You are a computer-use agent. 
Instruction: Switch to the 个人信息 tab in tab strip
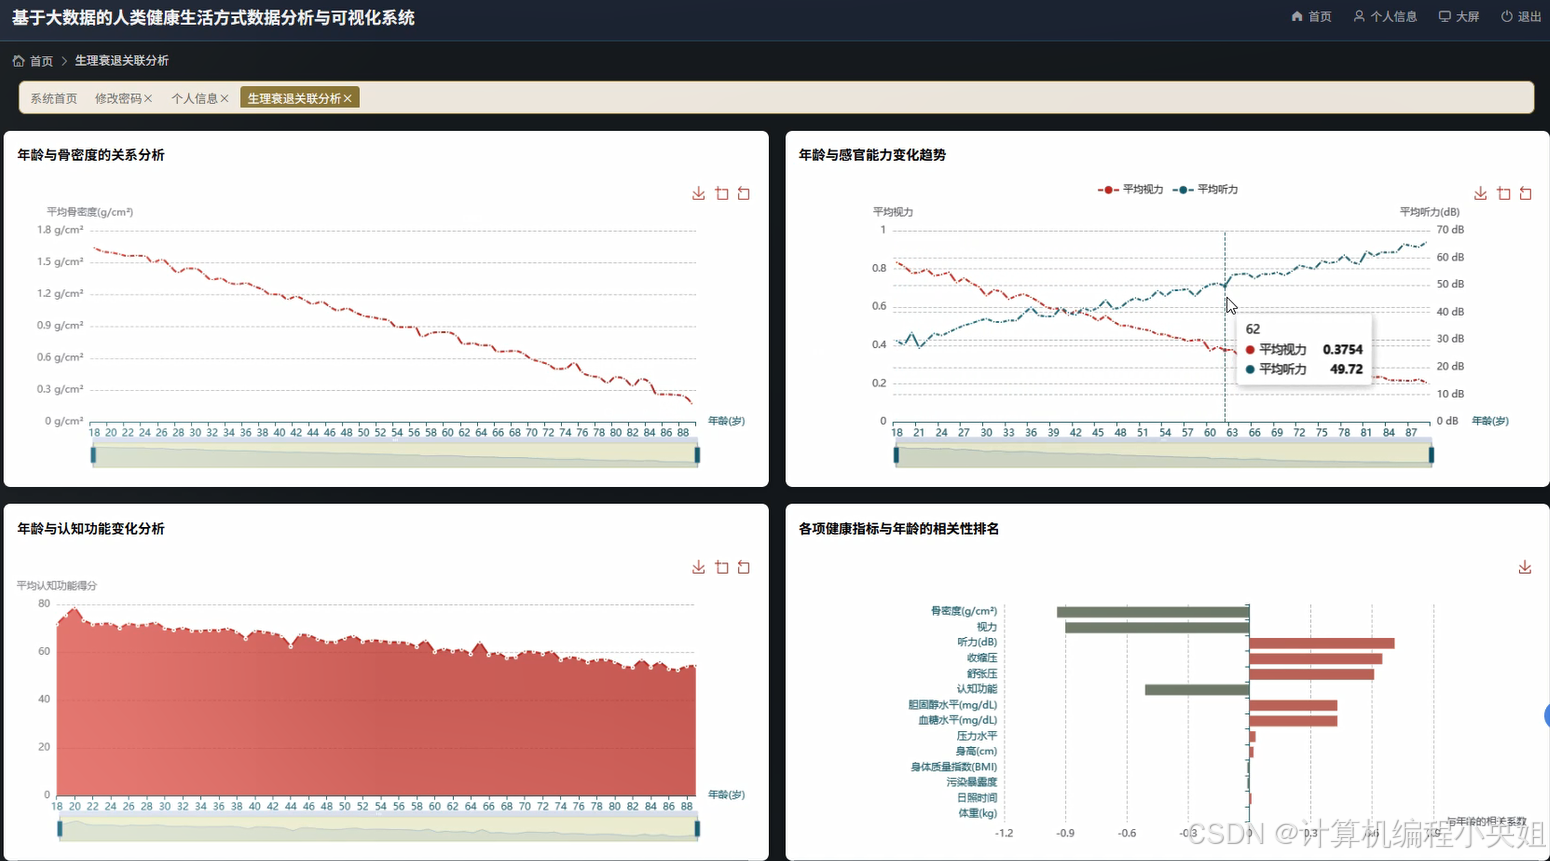pyautogui.click(x=194, y=98)
